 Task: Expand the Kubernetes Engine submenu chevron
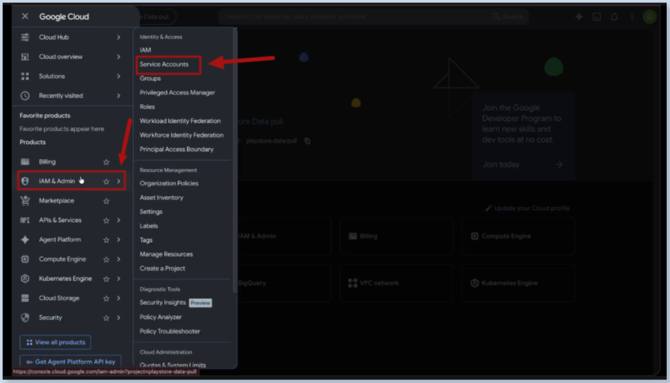tap(118, 279)
